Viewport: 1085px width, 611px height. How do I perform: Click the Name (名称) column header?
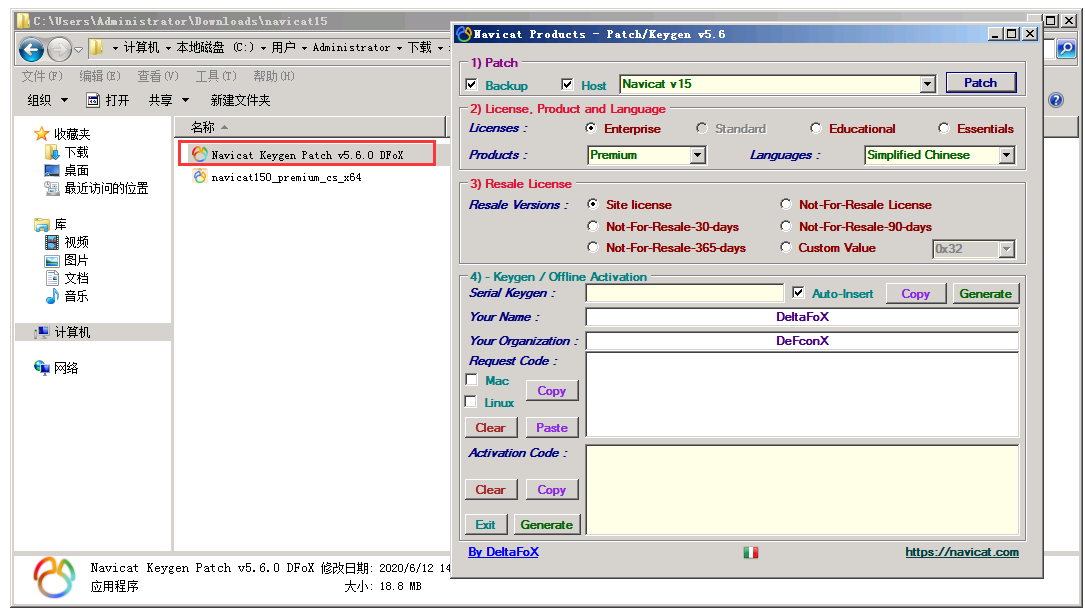309,127
